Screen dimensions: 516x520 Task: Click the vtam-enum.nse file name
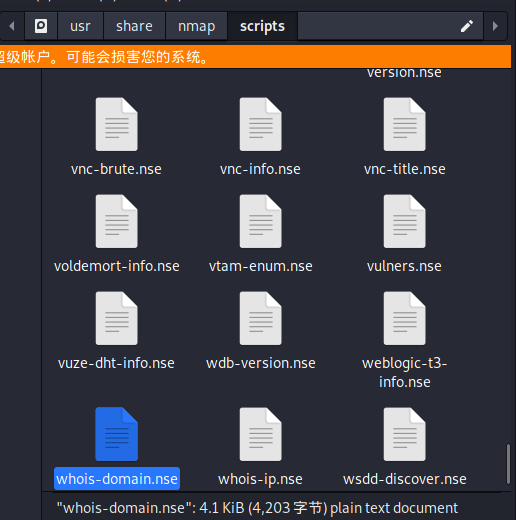tap(261, 266)
